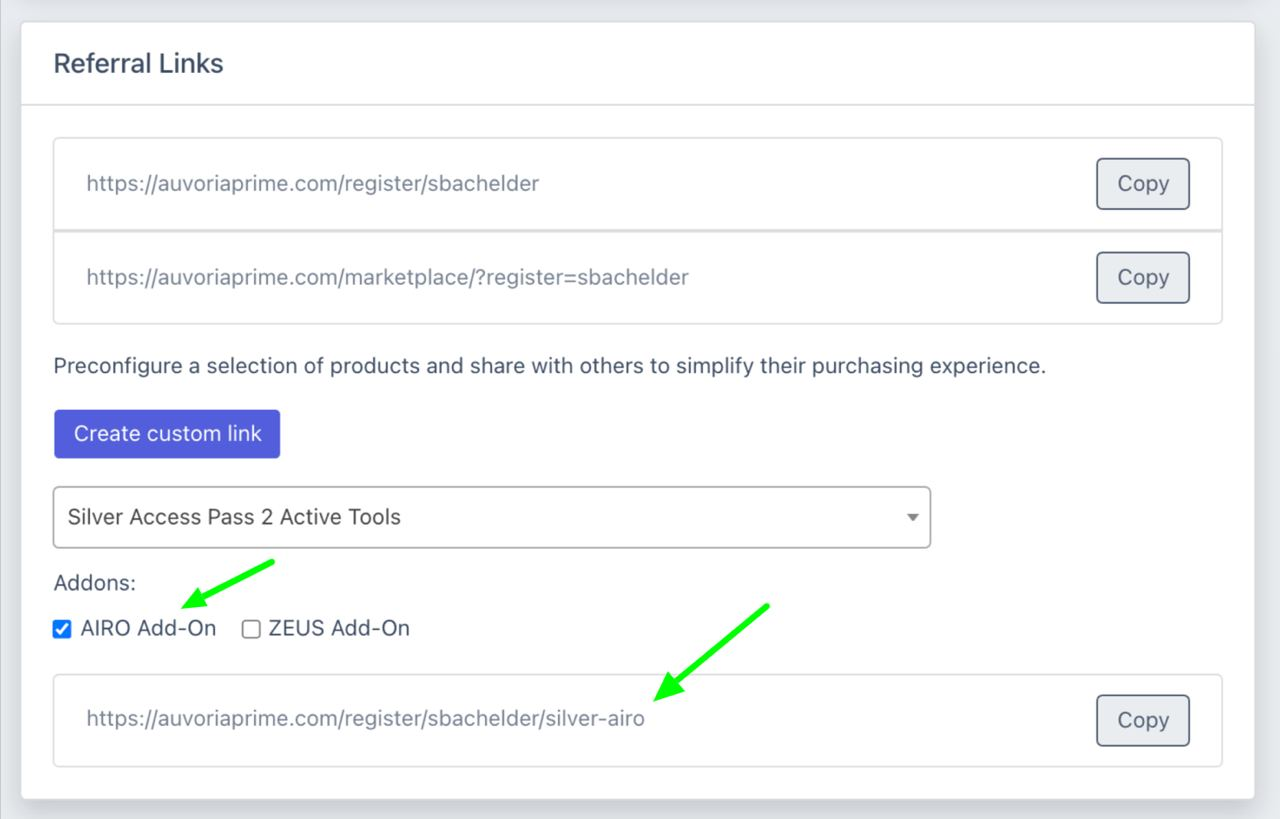Click the green arrow pointing at silver-airo link
The width and height of the screenshot is (1280, 819).
pos(712,652)
